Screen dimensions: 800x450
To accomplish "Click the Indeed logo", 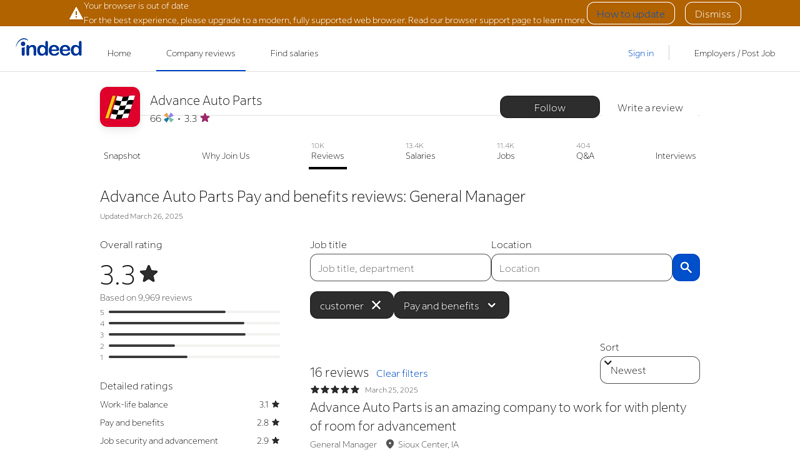I will (x=49, y=48).
